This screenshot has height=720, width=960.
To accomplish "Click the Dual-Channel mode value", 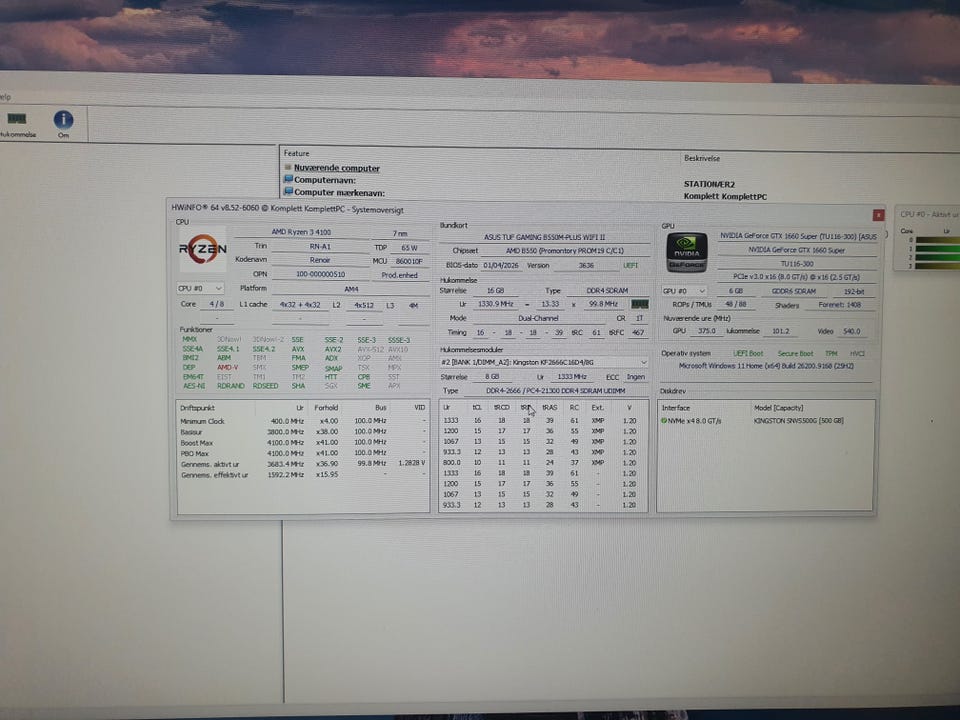I will click(538, 318).
